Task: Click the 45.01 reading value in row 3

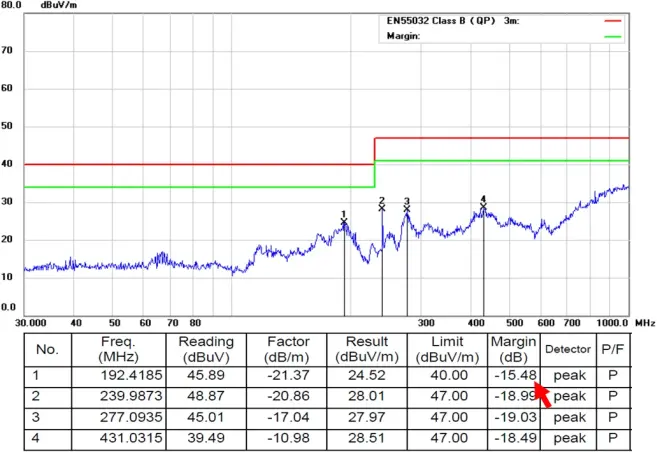Action: click(205, 417)
